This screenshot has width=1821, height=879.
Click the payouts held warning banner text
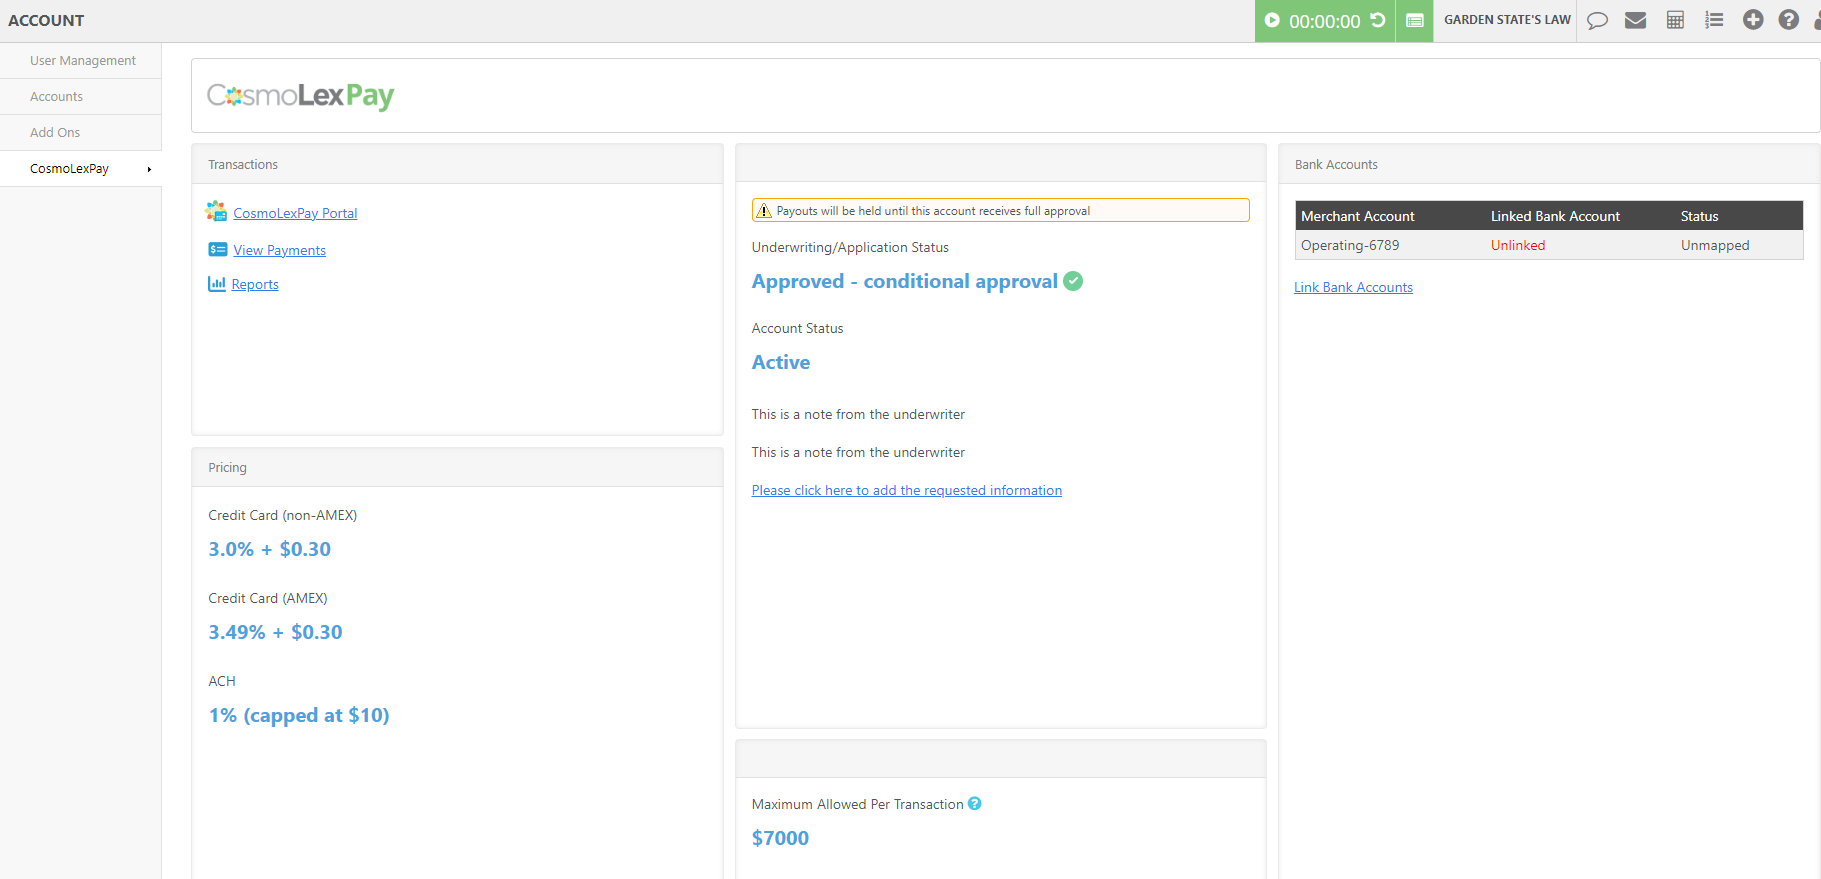click(x=933, y=211)
